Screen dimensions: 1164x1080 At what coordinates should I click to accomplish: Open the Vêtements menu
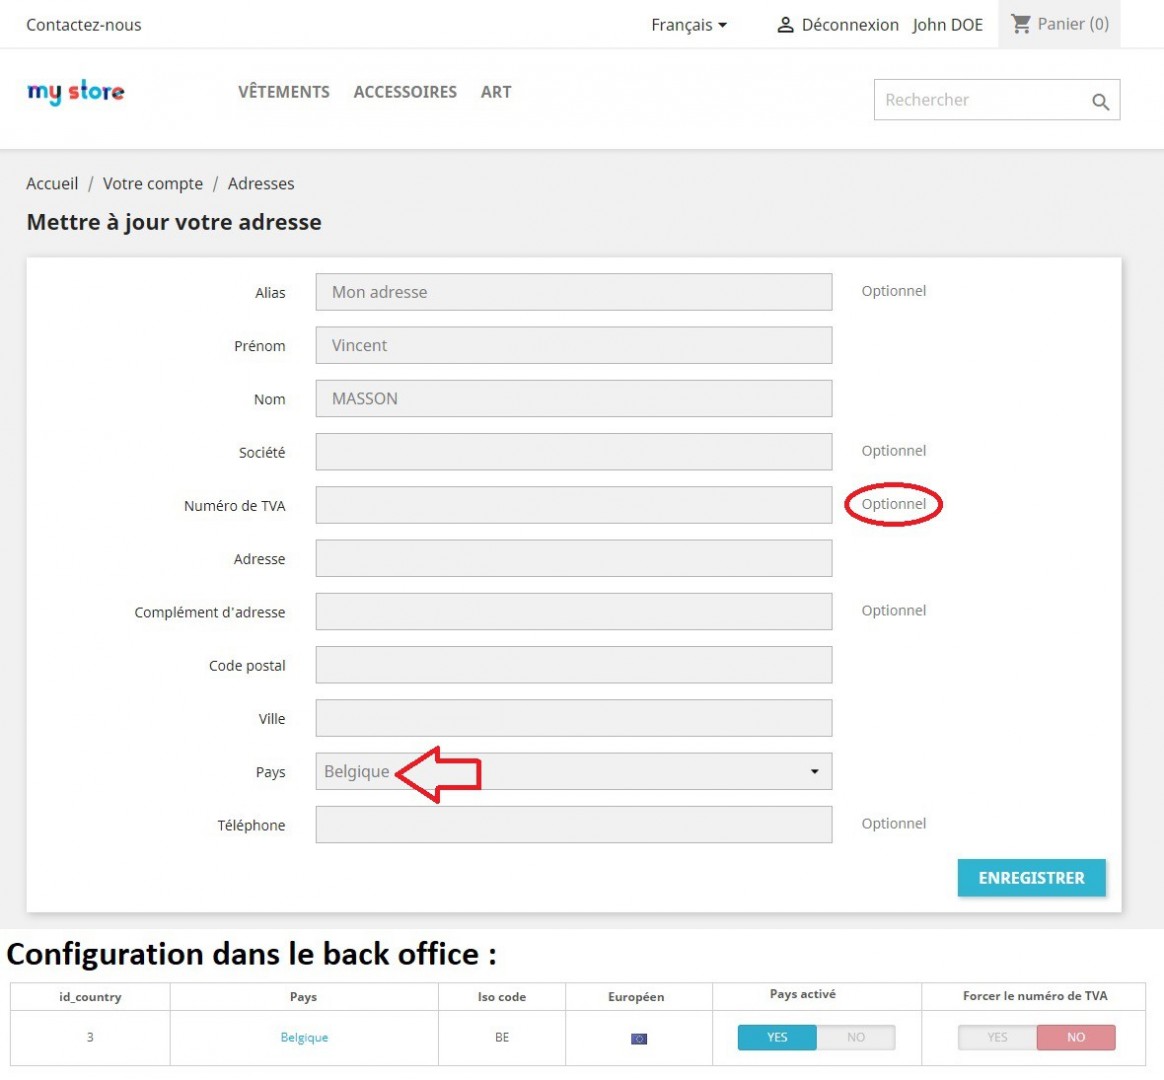tap(284, 92)
